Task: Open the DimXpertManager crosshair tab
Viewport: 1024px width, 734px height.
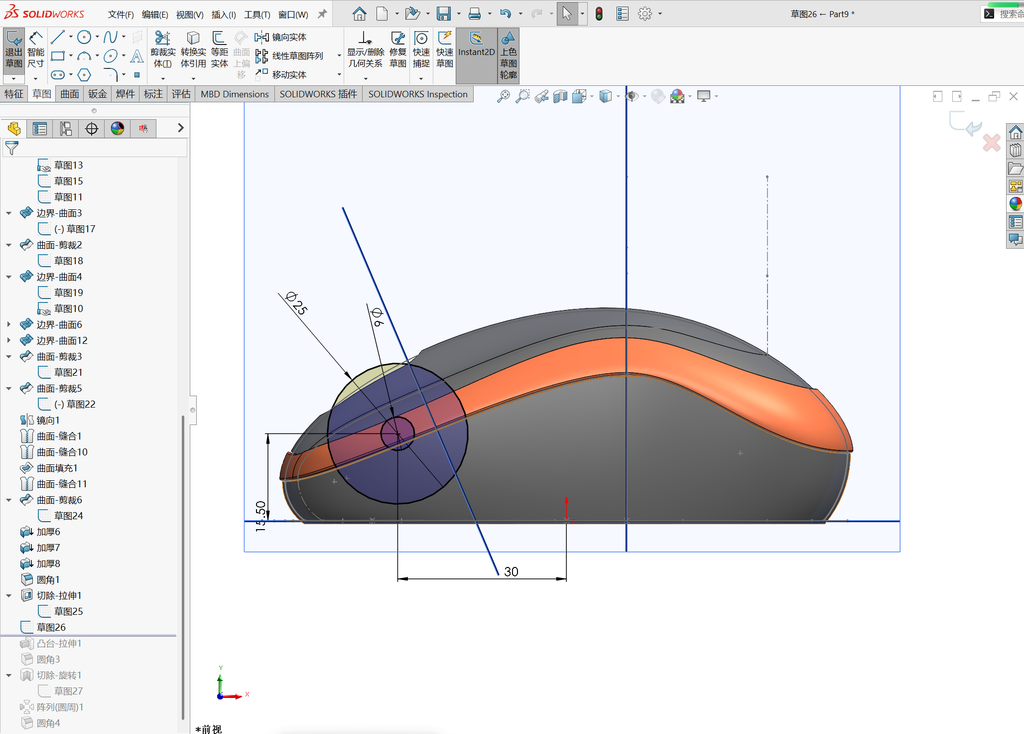Action: [x=91, y=129]
